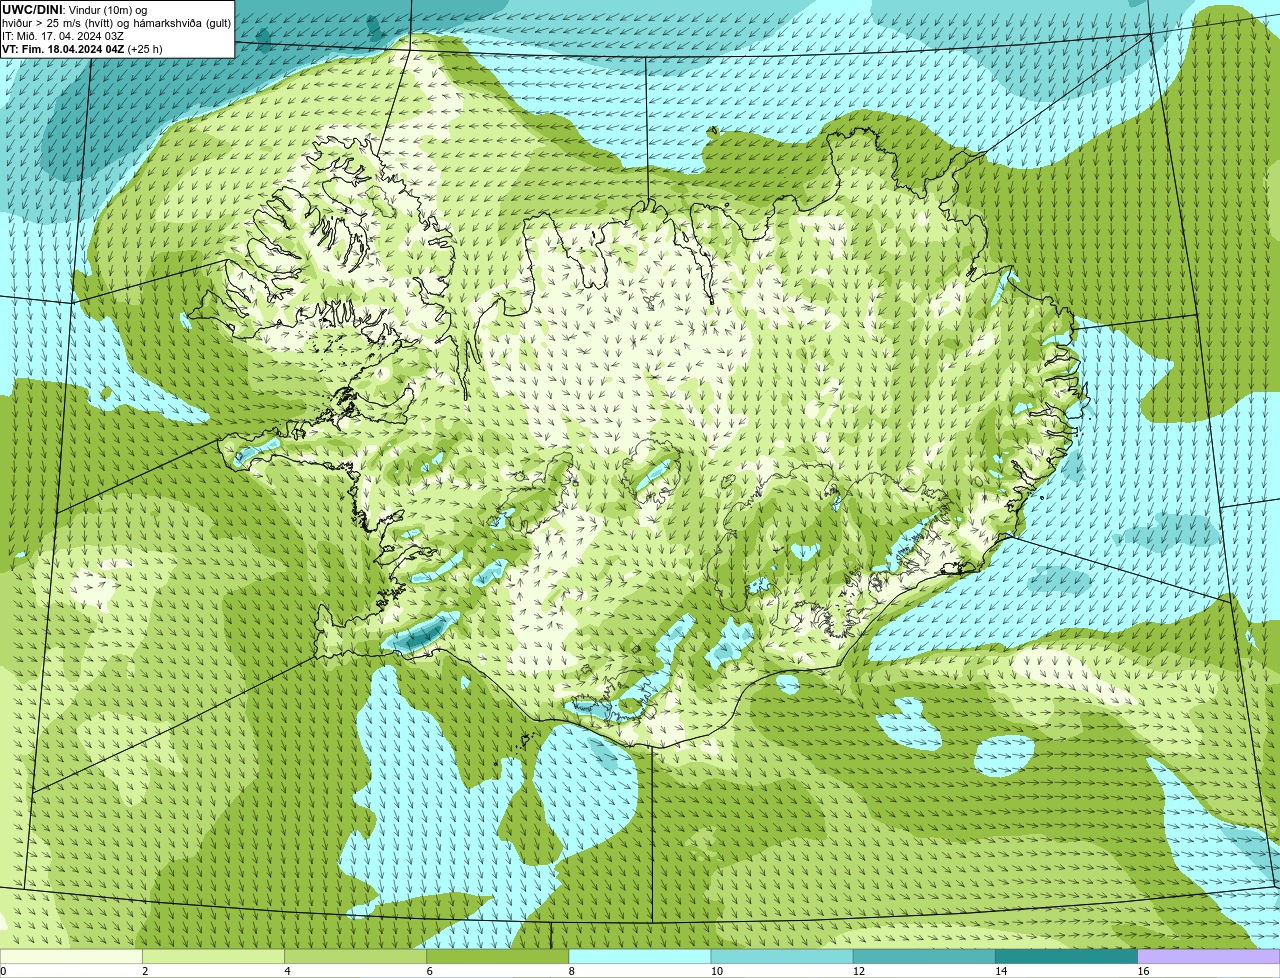Click the 12–14 m/s teal legend swatch

[924, 956]
